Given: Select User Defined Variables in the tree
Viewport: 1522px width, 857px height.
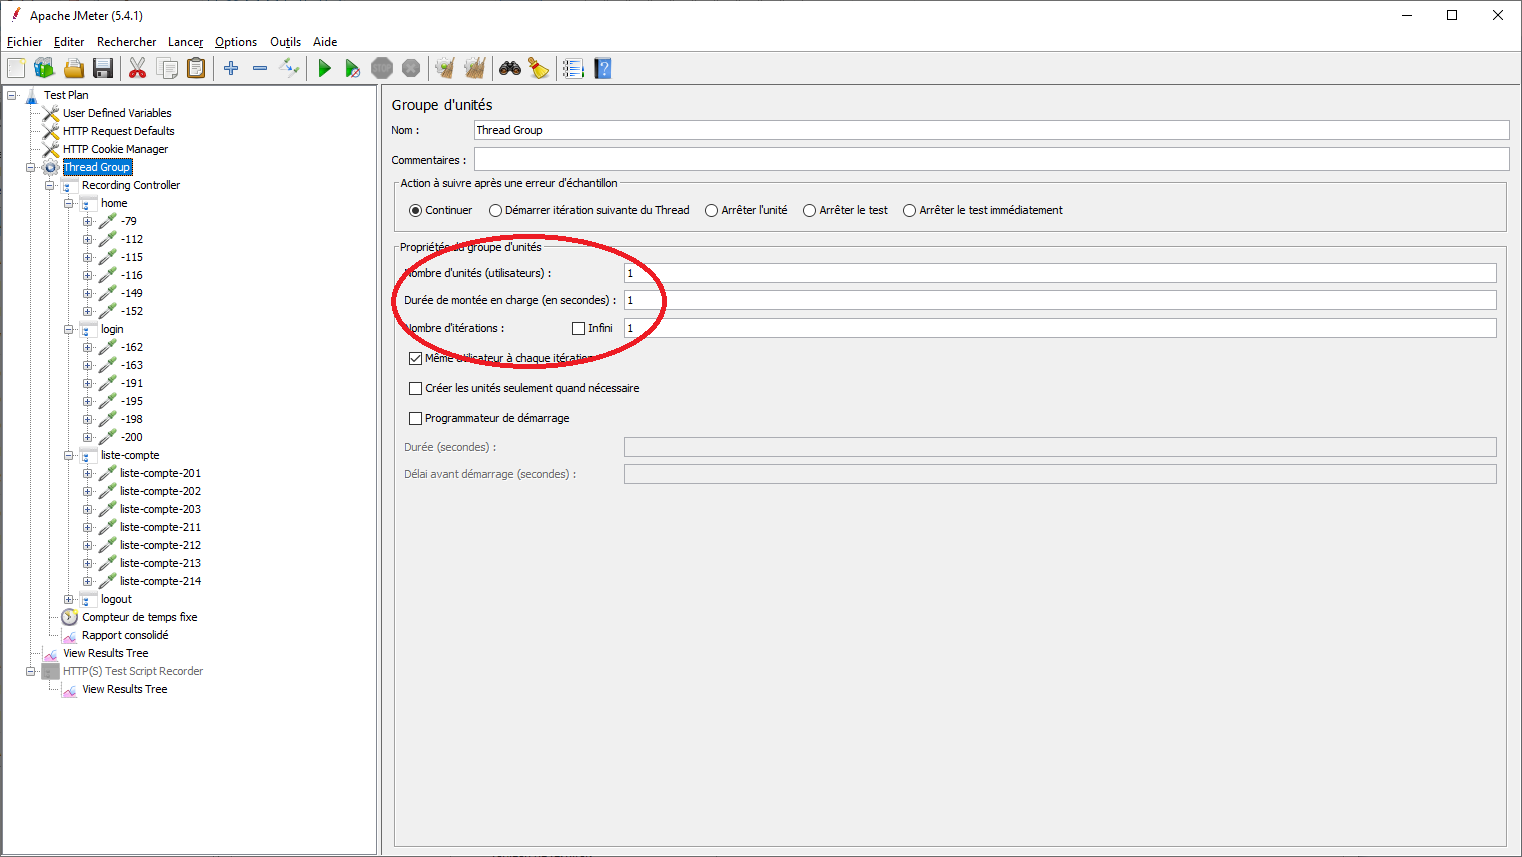Looking at the screenshot, I should click(117, 113).
